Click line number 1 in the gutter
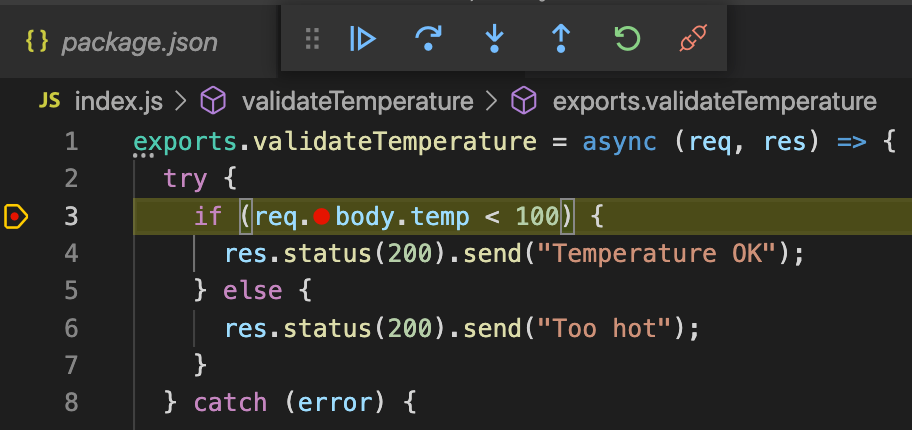 tap(70, 142)
